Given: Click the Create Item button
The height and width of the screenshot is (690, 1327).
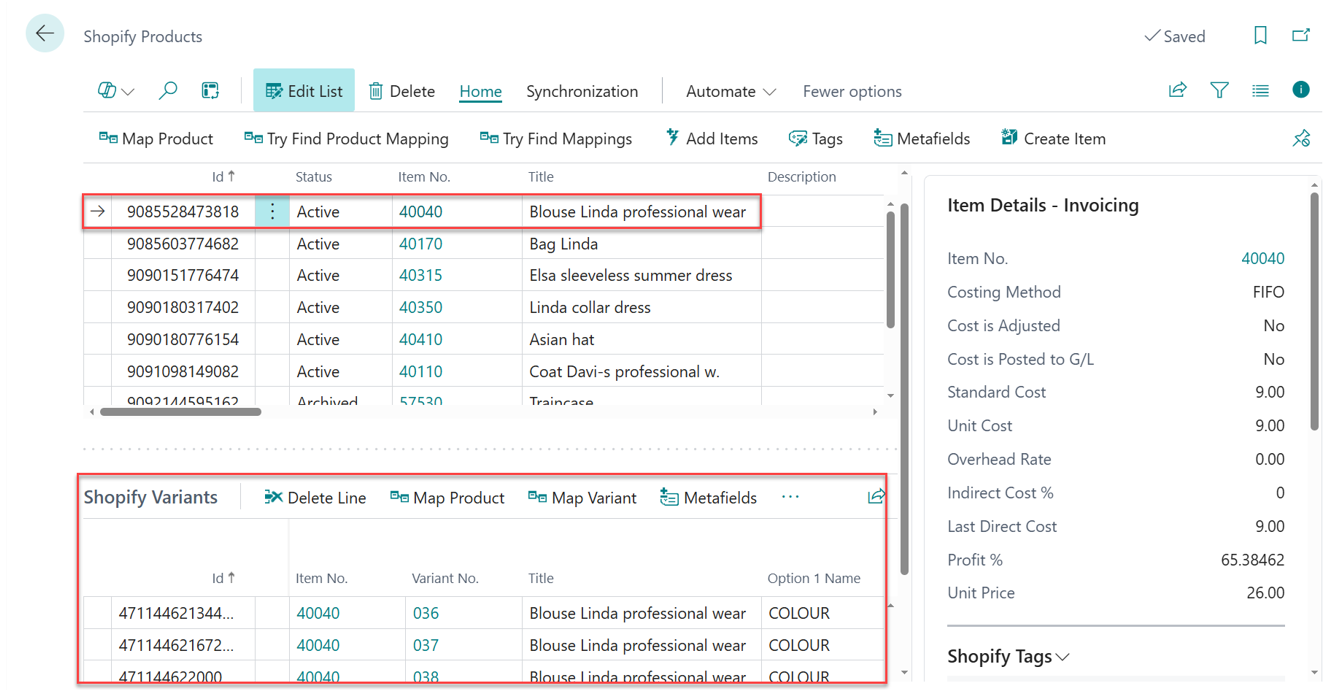Looking at the screenshot, I should coord(1053,139).
